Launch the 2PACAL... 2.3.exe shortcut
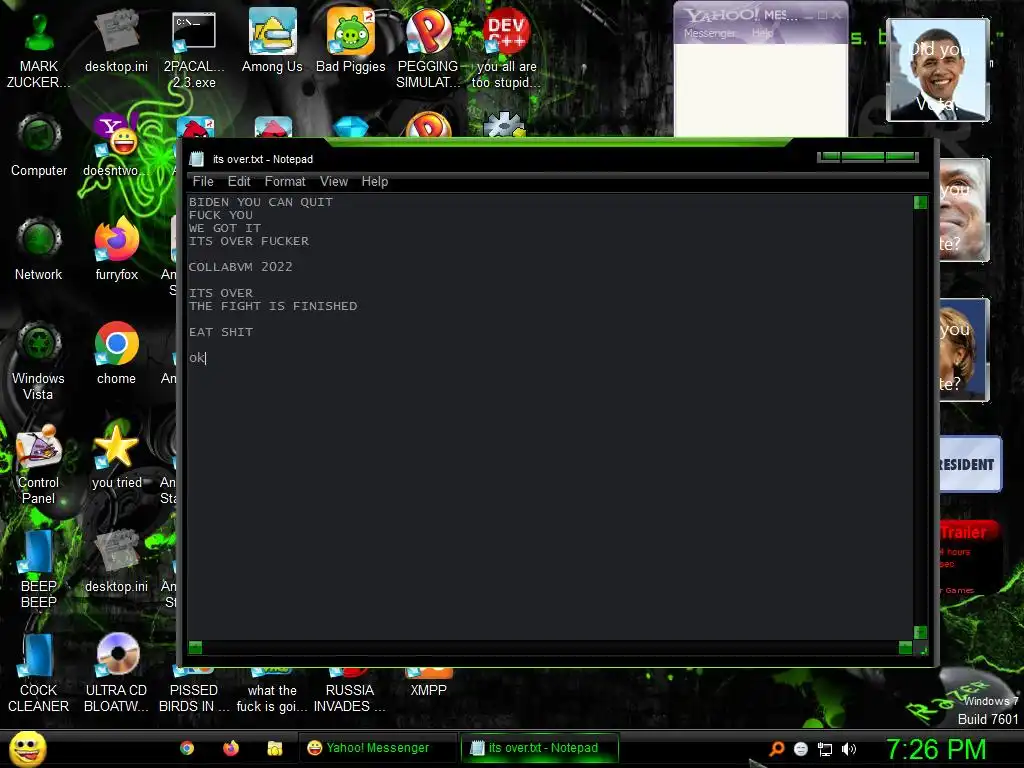This screenshot has width=1024, height=768. tap(194, 50)
